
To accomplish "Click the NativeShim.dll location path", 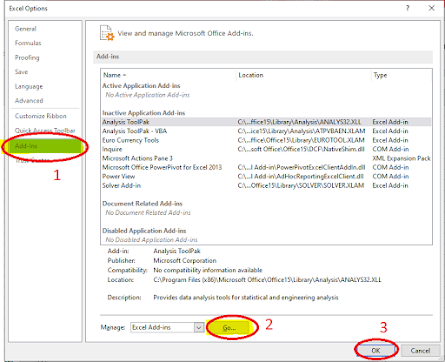I will tap(301, 149).
